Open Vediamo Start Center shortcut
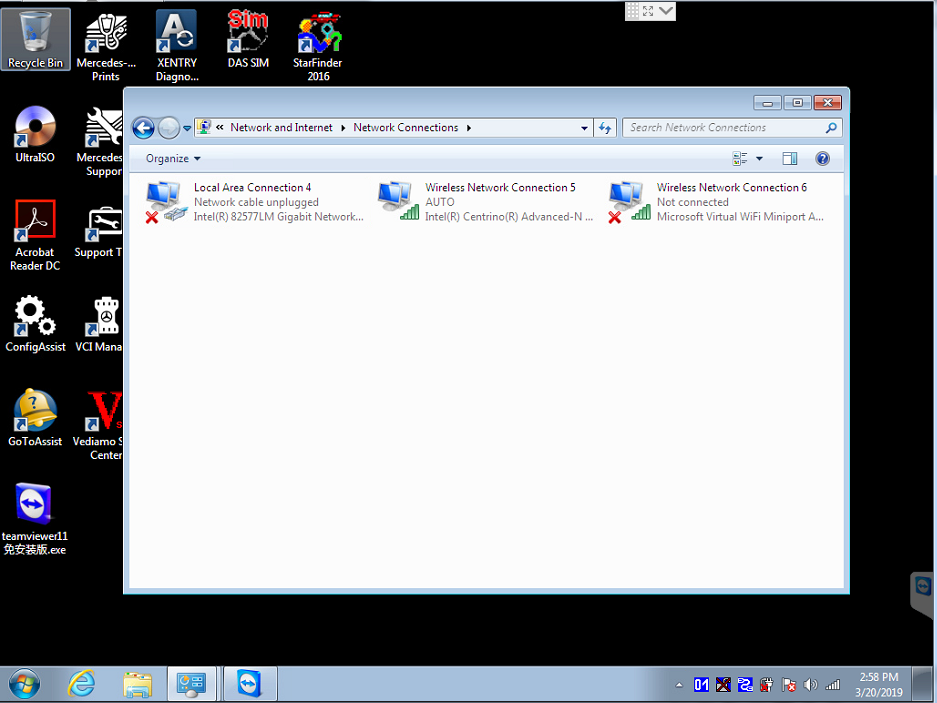 [x=99, y=424]
